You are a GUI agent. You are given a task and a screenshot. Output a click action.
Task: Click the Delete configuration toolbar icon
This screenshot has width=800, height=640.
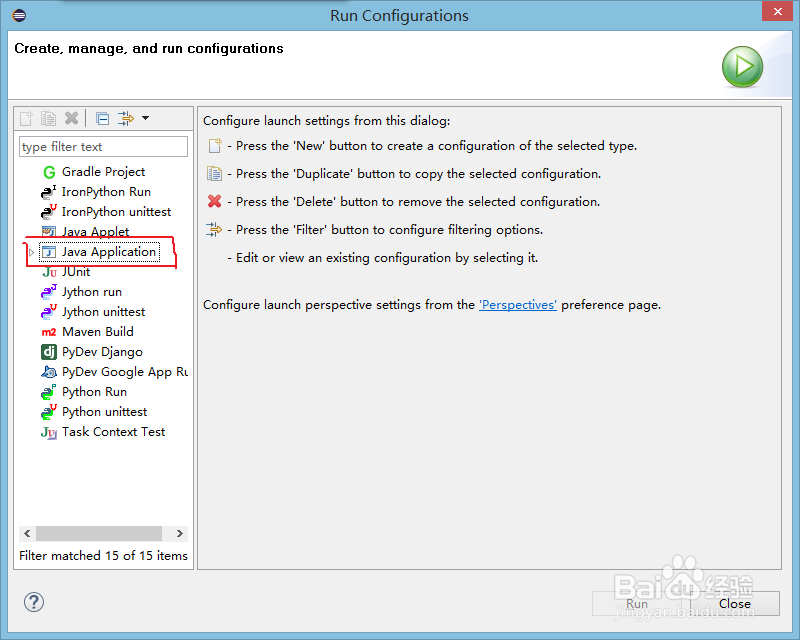click(x=71, y=118)
